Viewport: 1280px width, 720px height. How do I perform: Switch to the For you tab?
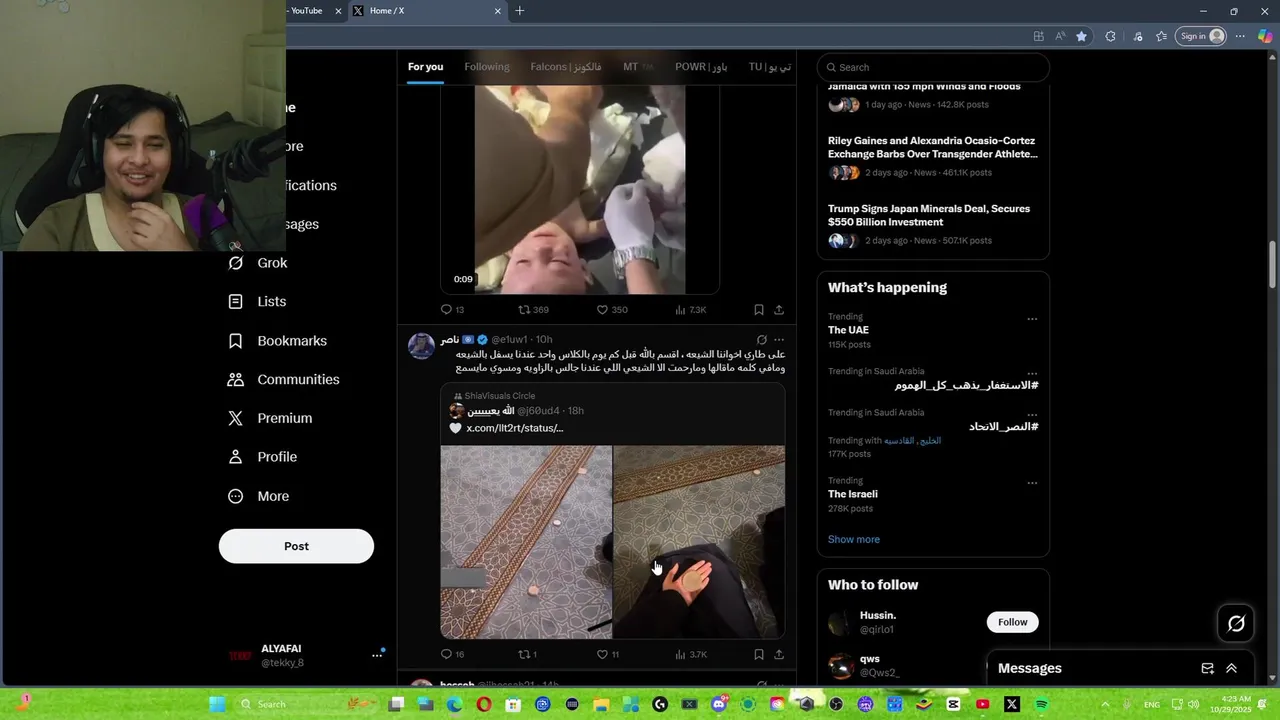pyautogui.click(x=425, y=67)
